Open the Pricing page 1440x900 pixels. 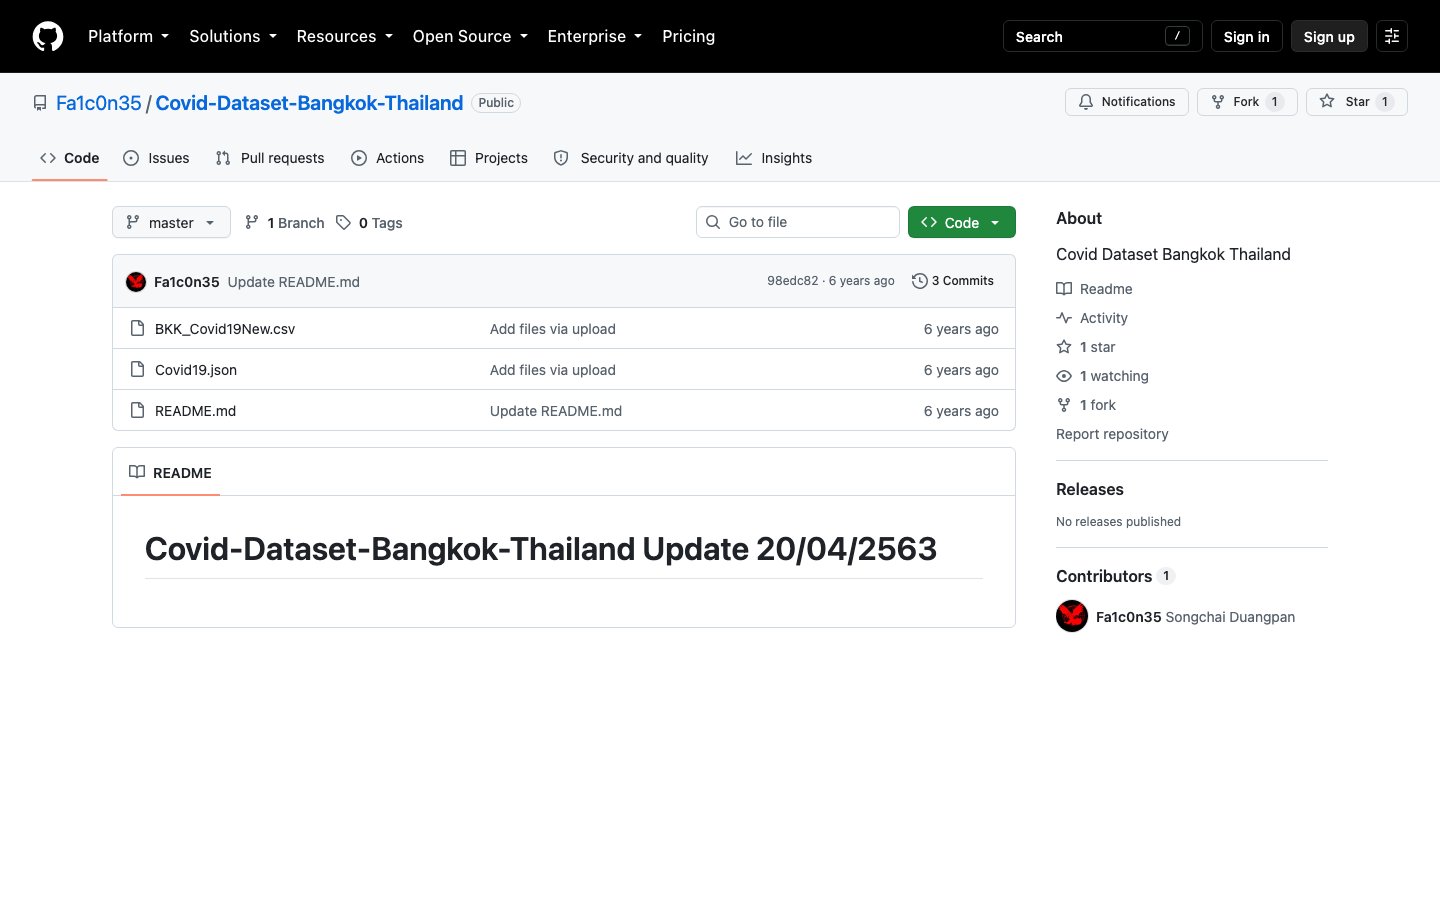pyautogui.click(x=689, y=36)
